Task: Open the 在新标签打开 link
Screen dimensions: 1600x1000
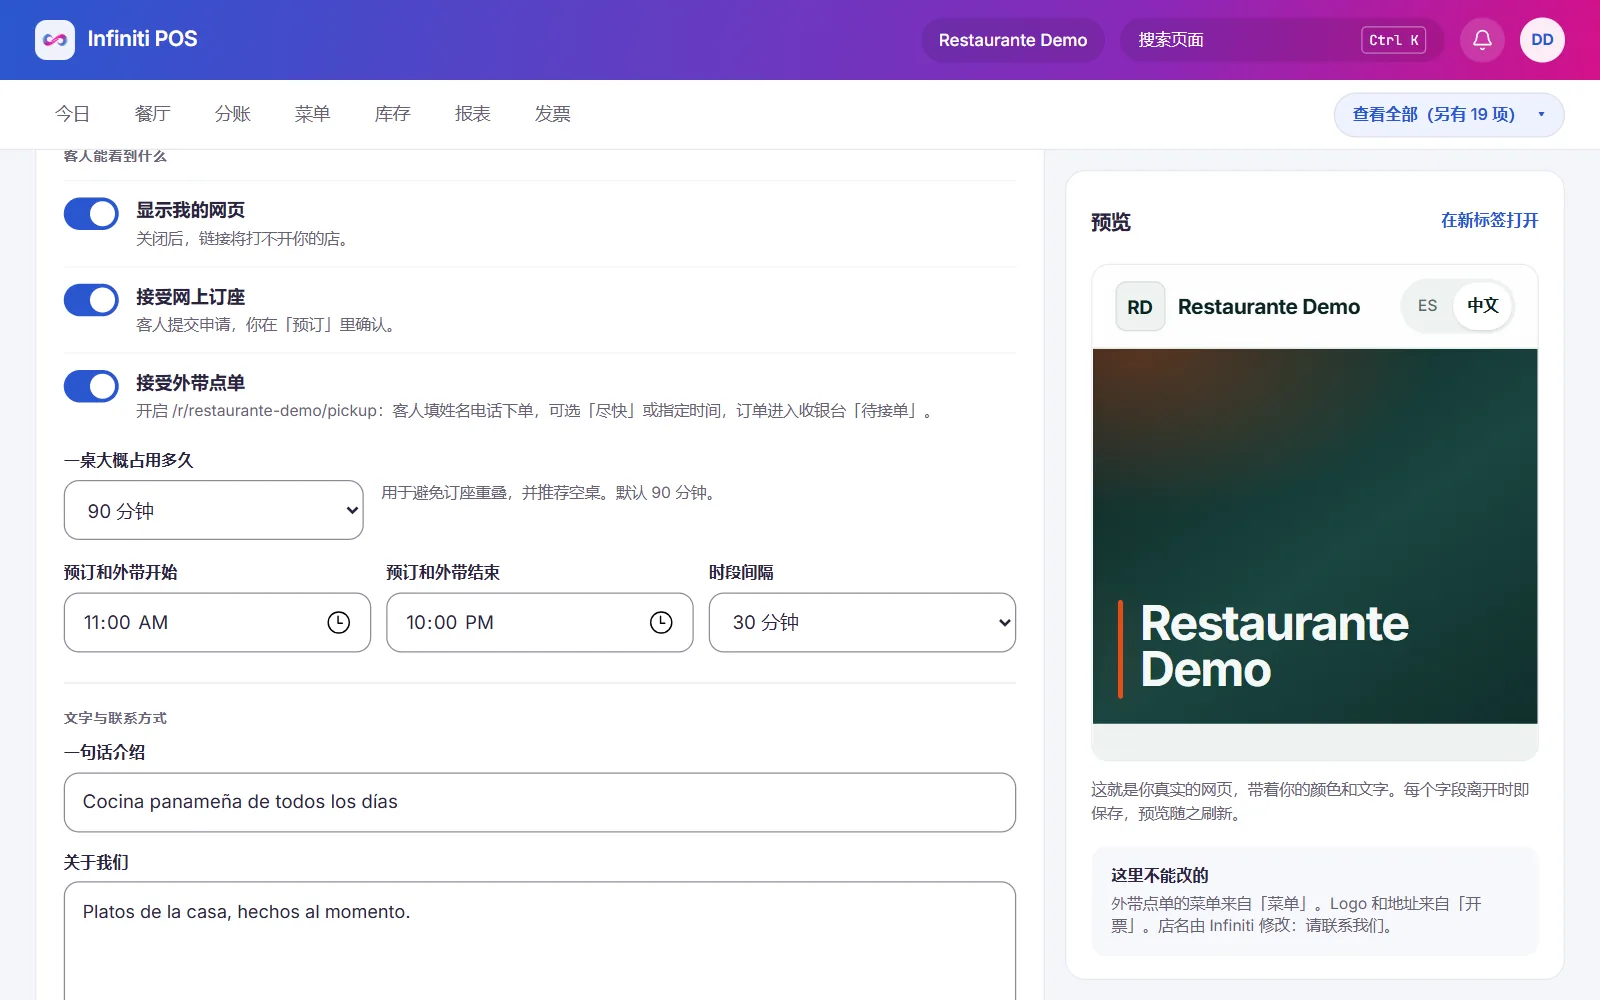Action: point(1489,220)
